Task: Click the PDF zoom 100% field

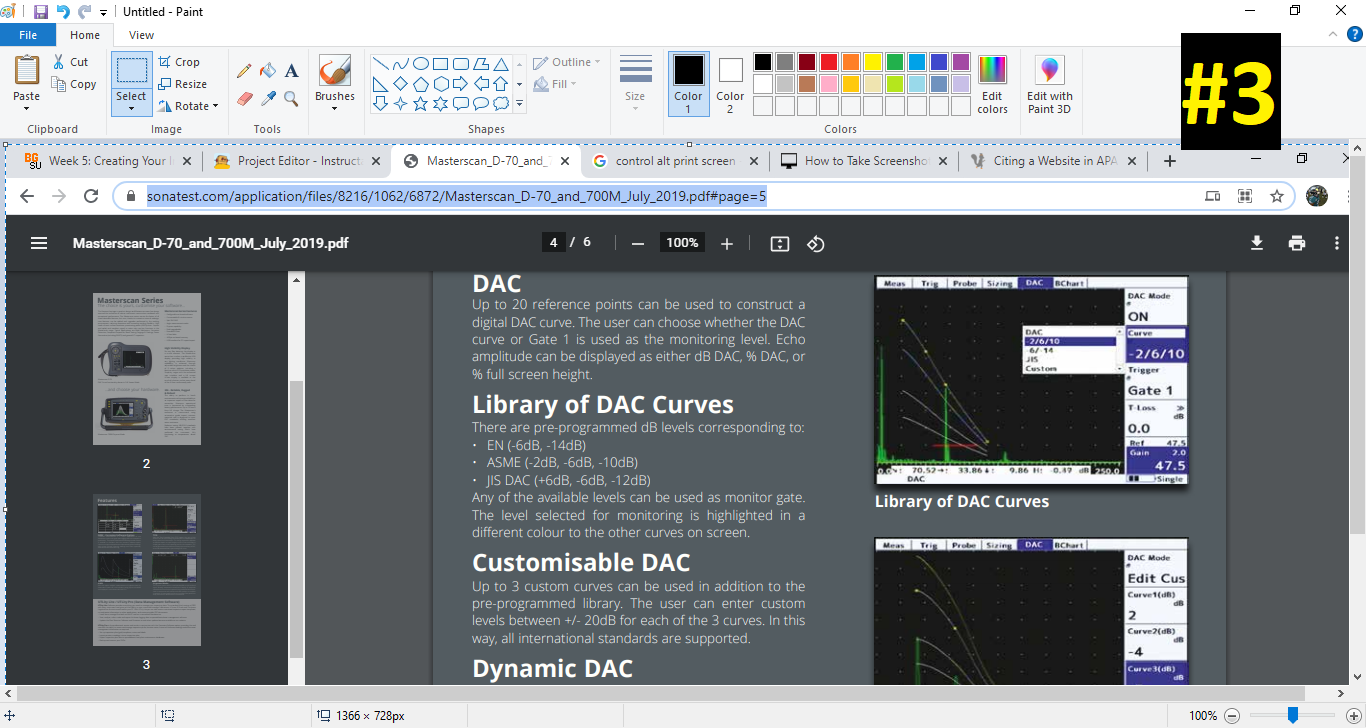Action: (682, 243)
